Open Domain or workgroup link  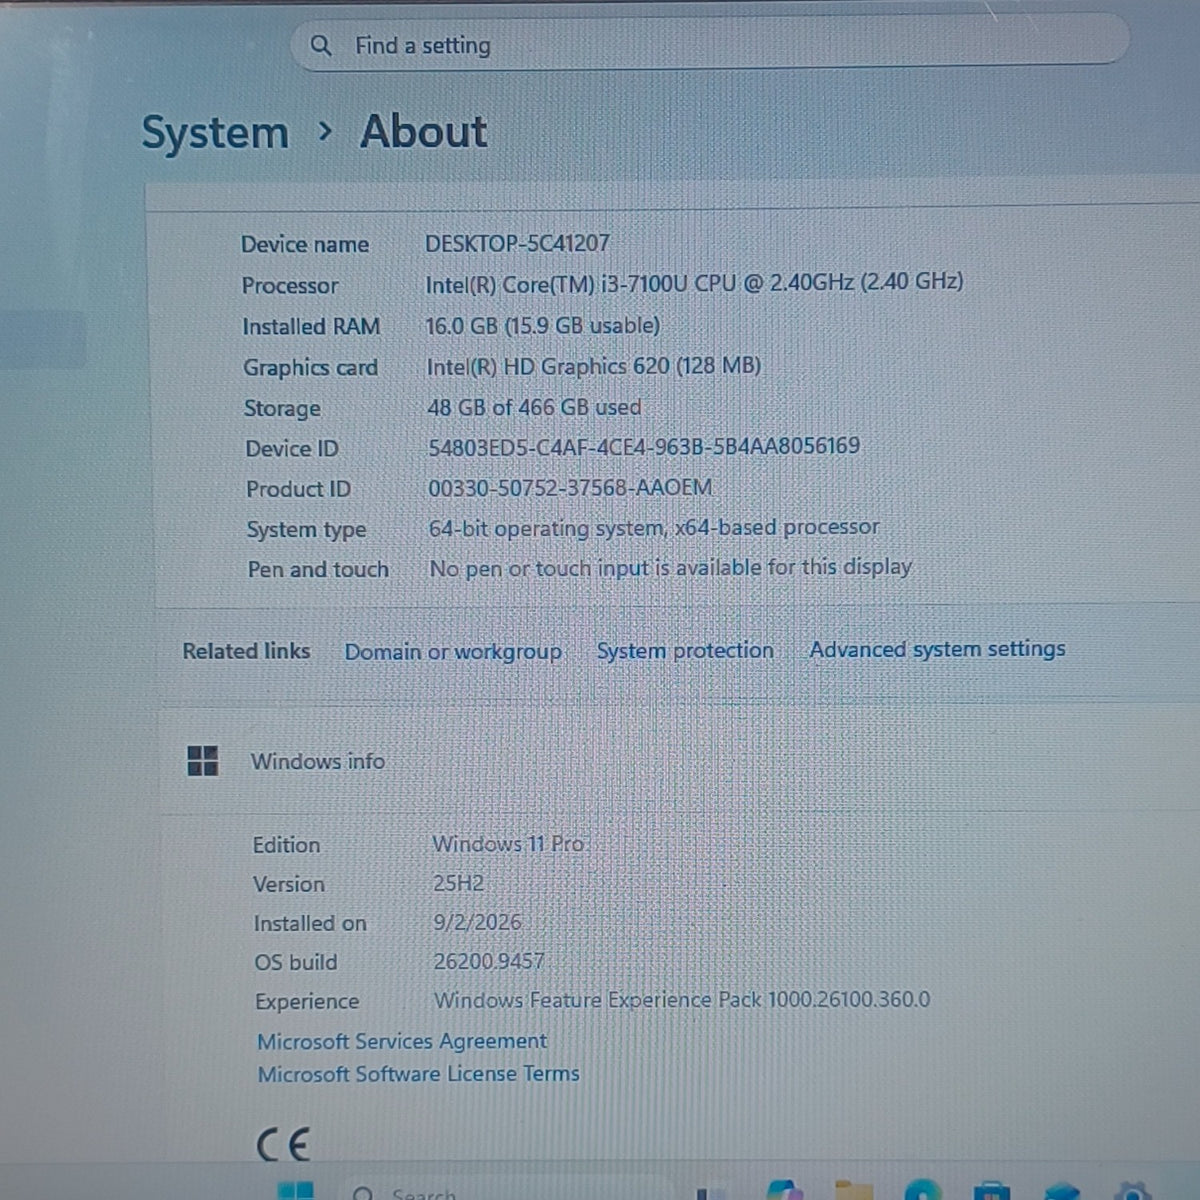tap(453, 652)
